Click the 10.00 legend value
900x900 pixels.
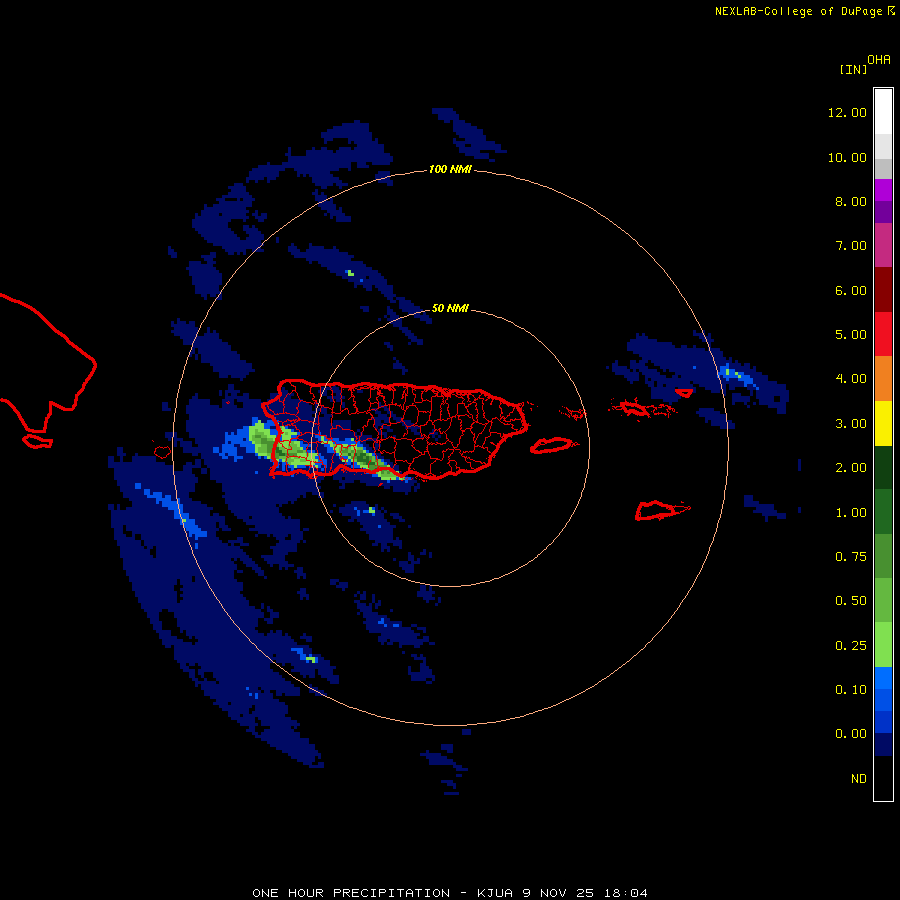coord(847,157)
